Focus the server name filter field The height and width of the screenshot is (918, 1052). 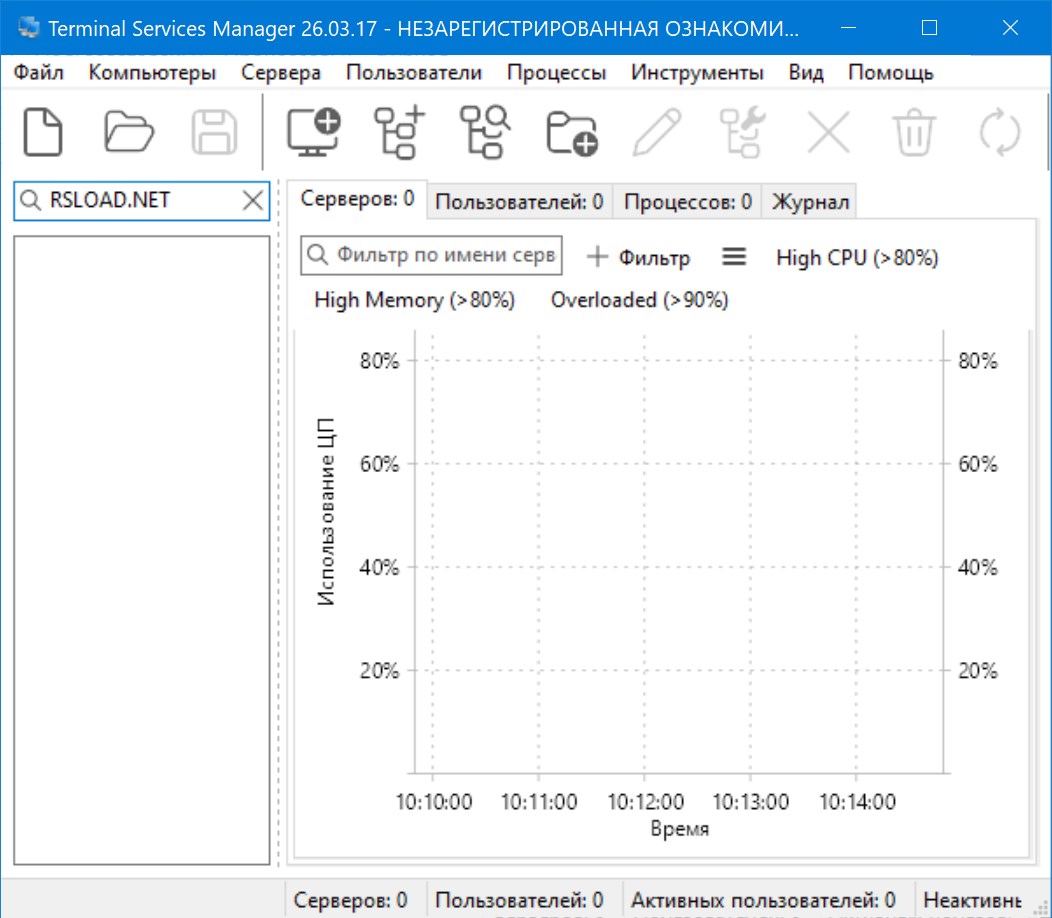(443, 255)
